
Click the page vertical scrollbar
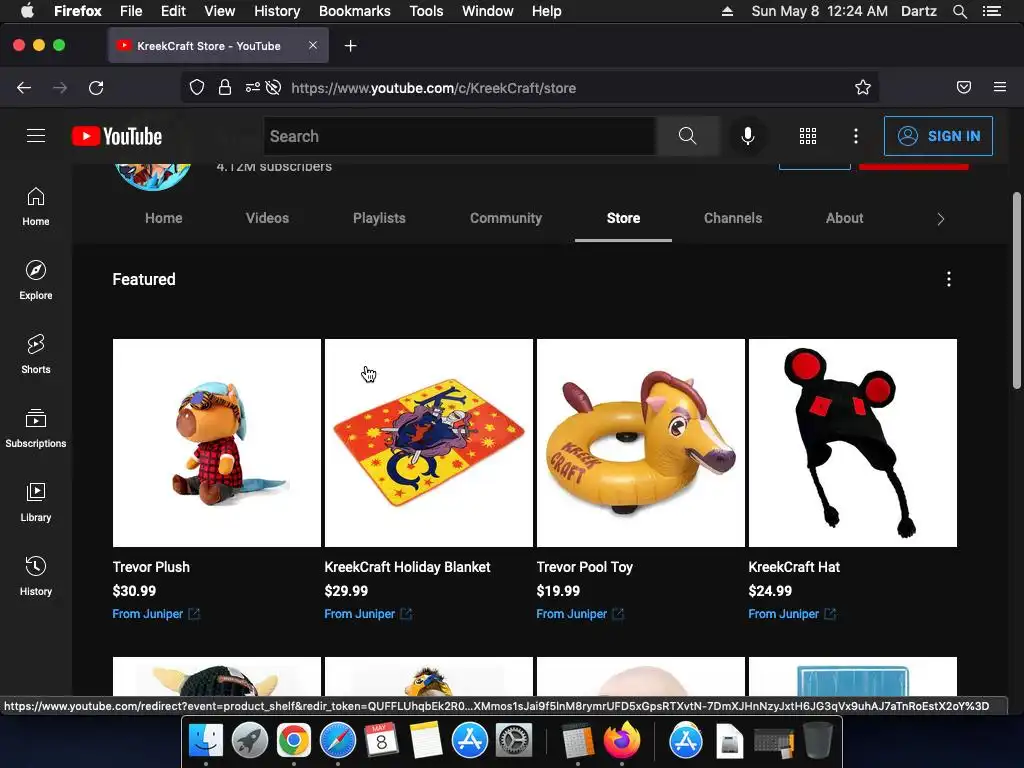point(1017,291)
